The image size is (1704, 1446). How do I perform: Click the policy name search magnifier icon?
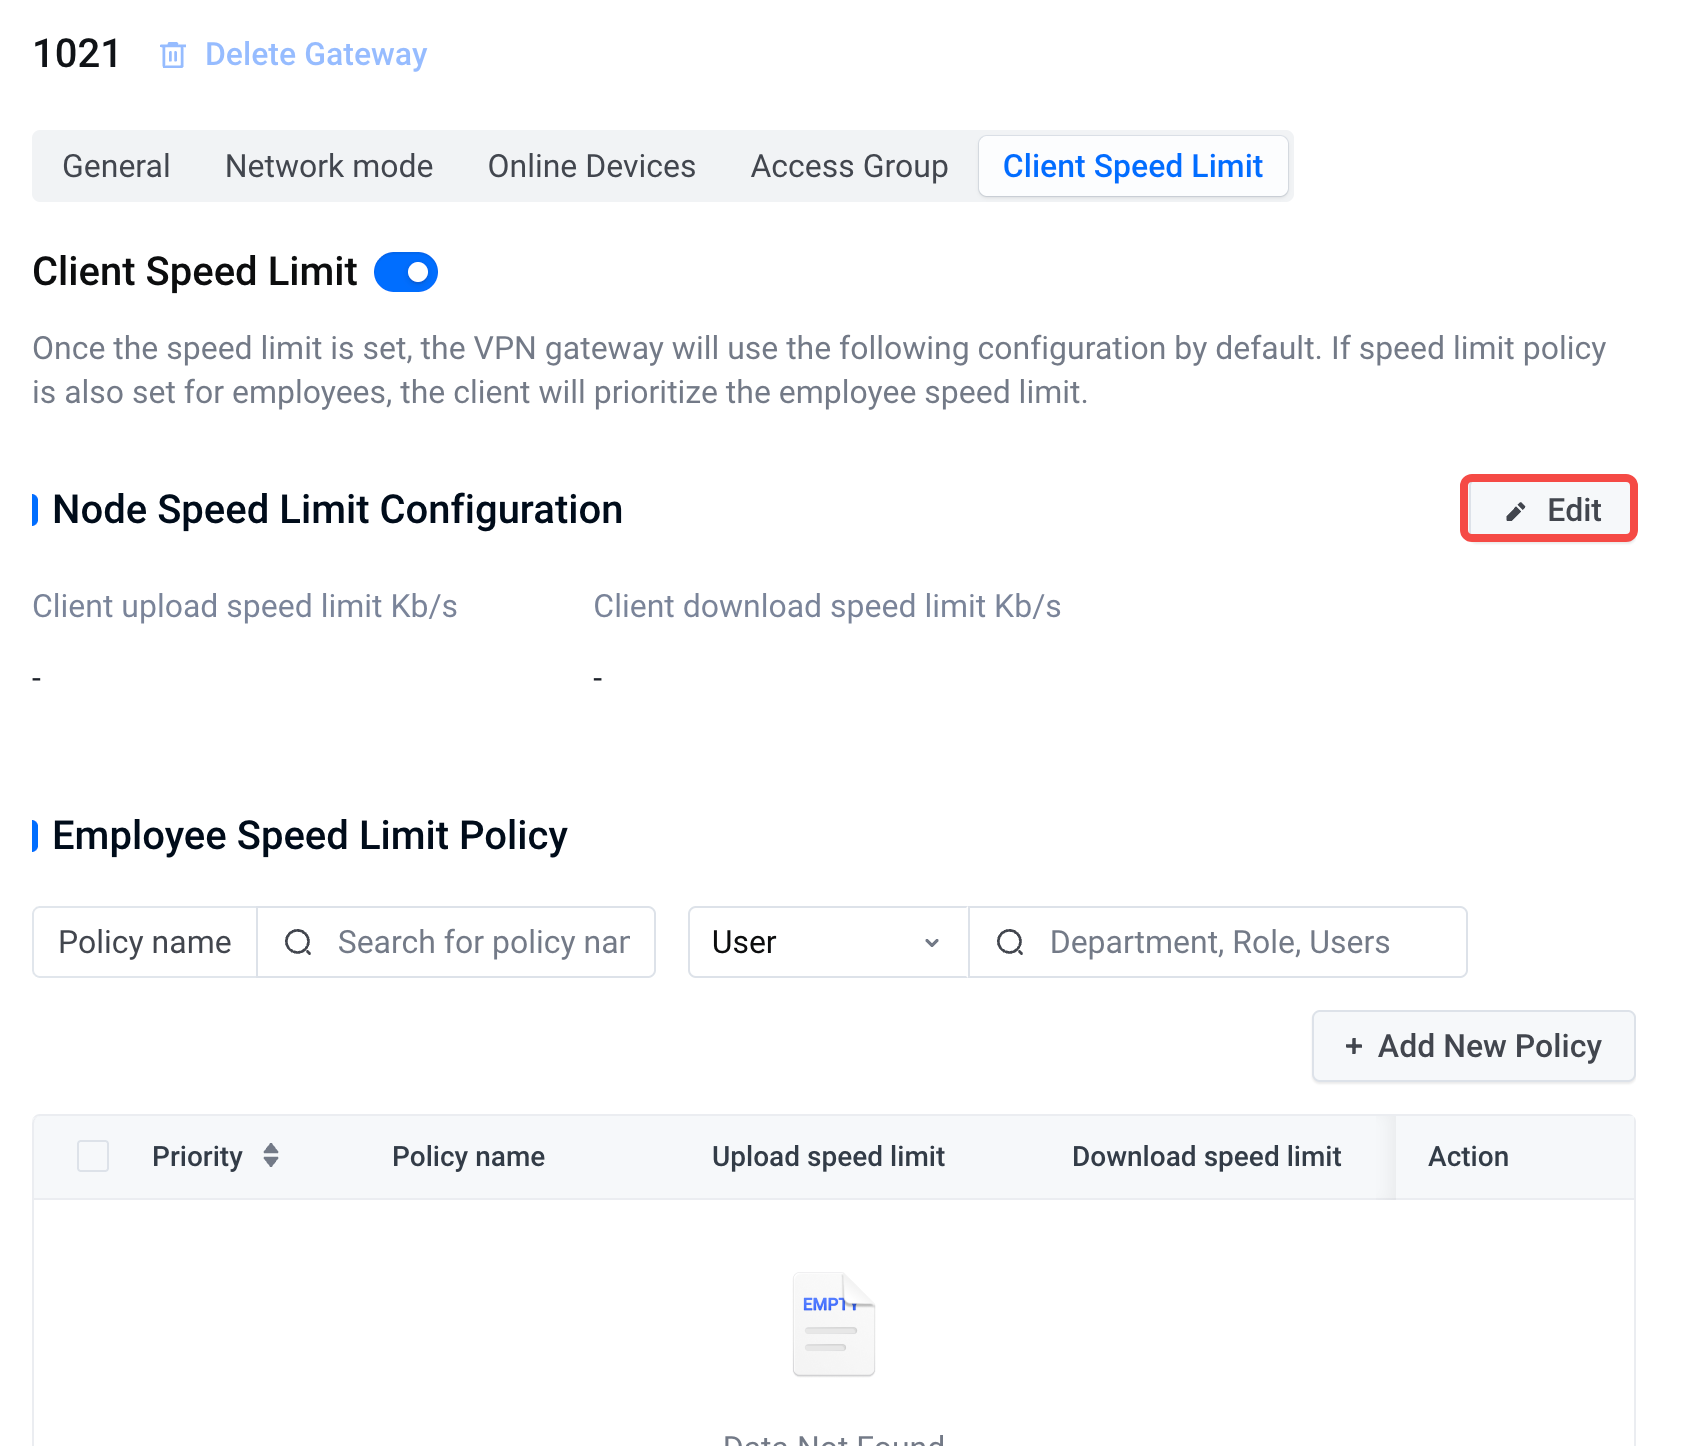(298, 942)
